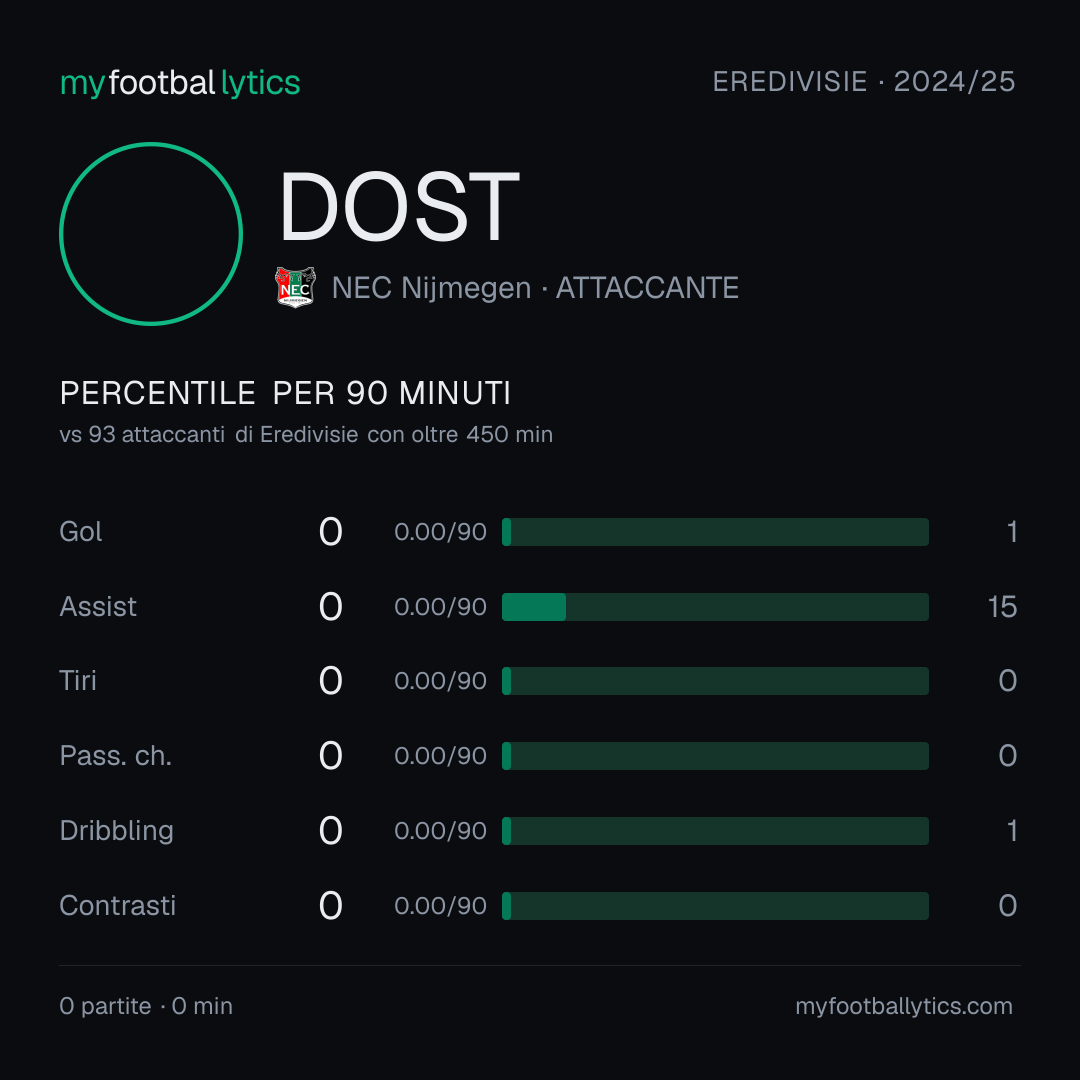Click the Tiri percentile bar
The width and height of the screenshot is (1080, 1080).
point(715,681)
